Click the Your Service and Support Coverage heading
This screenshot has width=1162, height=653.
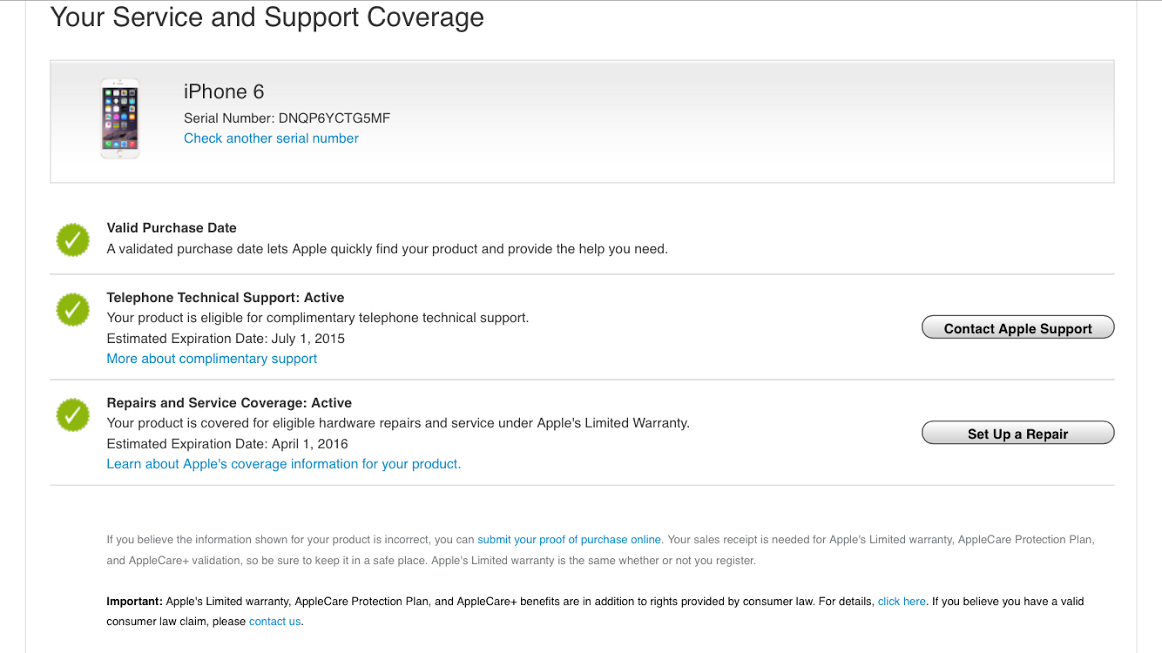267,17
